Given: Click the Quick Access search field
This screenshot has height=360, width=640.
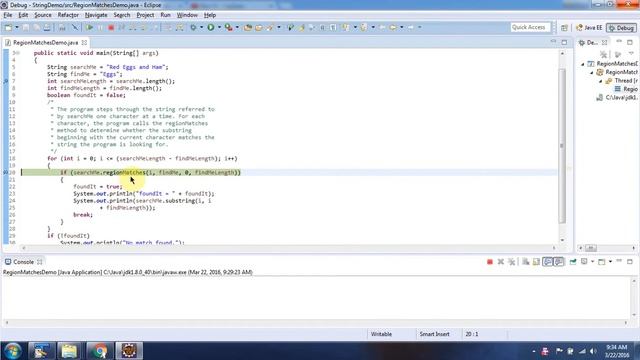Looking at the screenshot, I should (x=530, y=27).
